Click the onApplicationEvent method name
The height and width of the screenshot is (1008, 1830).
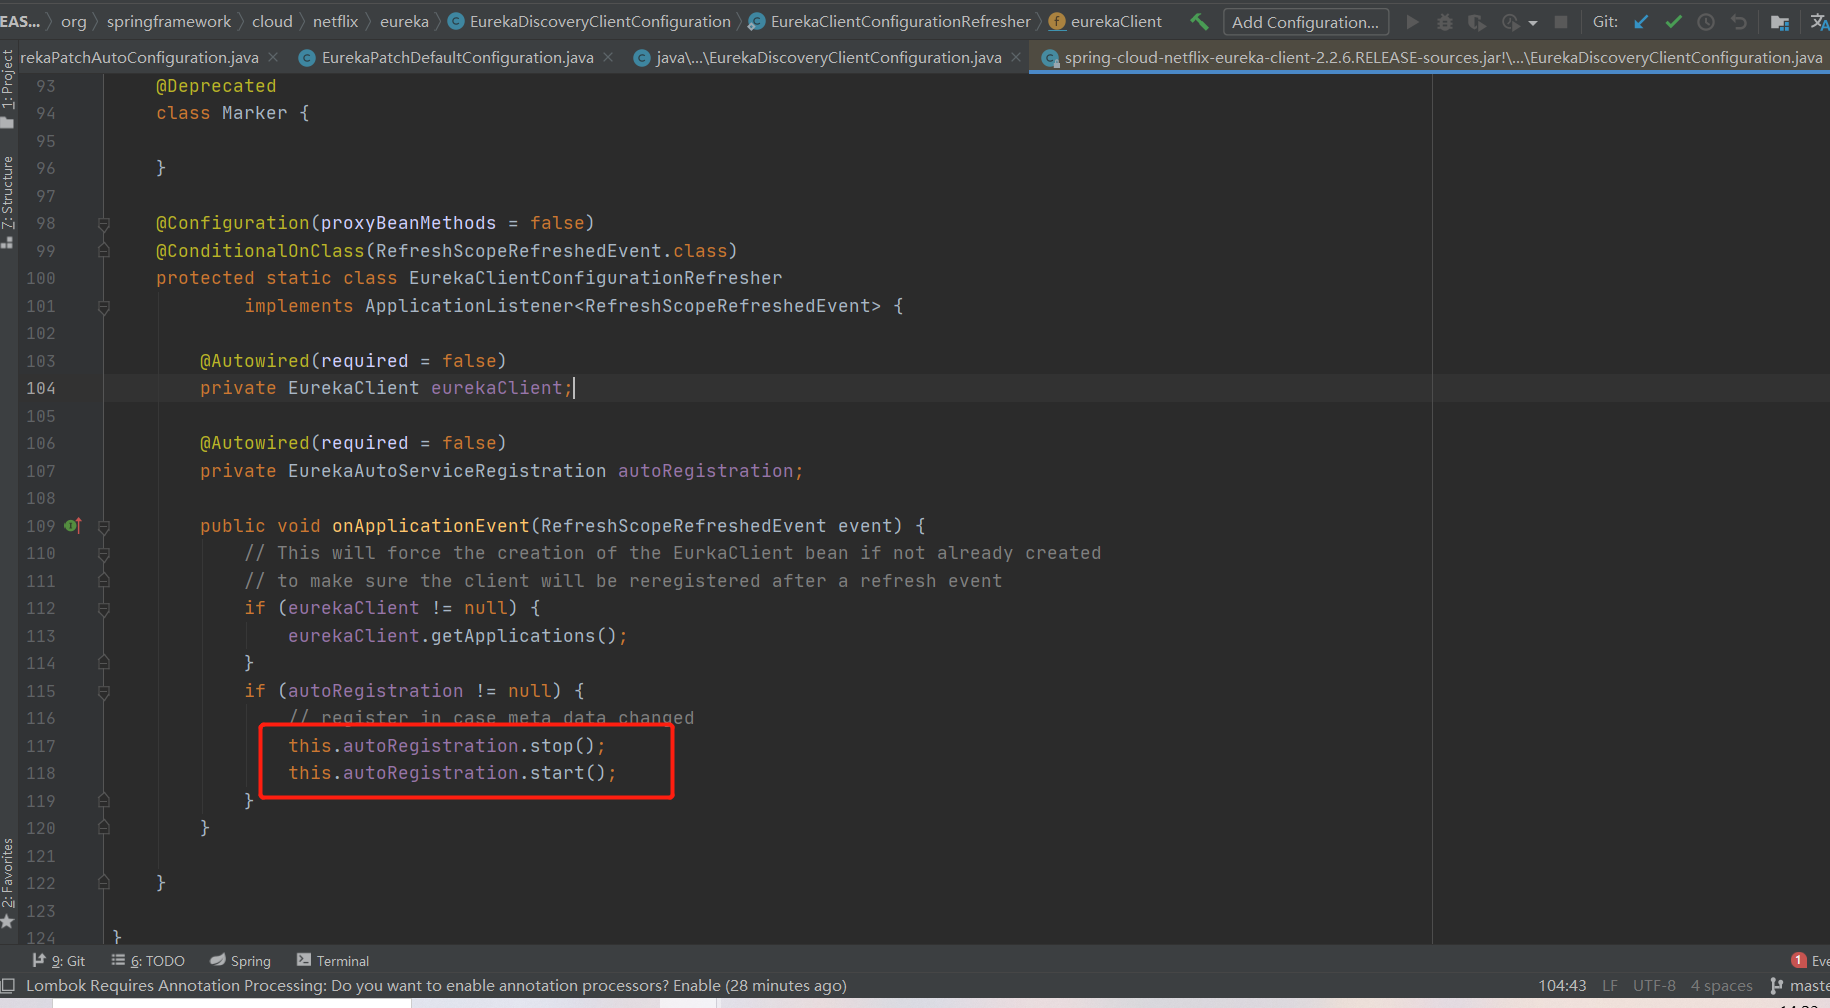pyautogui.click(x=431, y=526)
